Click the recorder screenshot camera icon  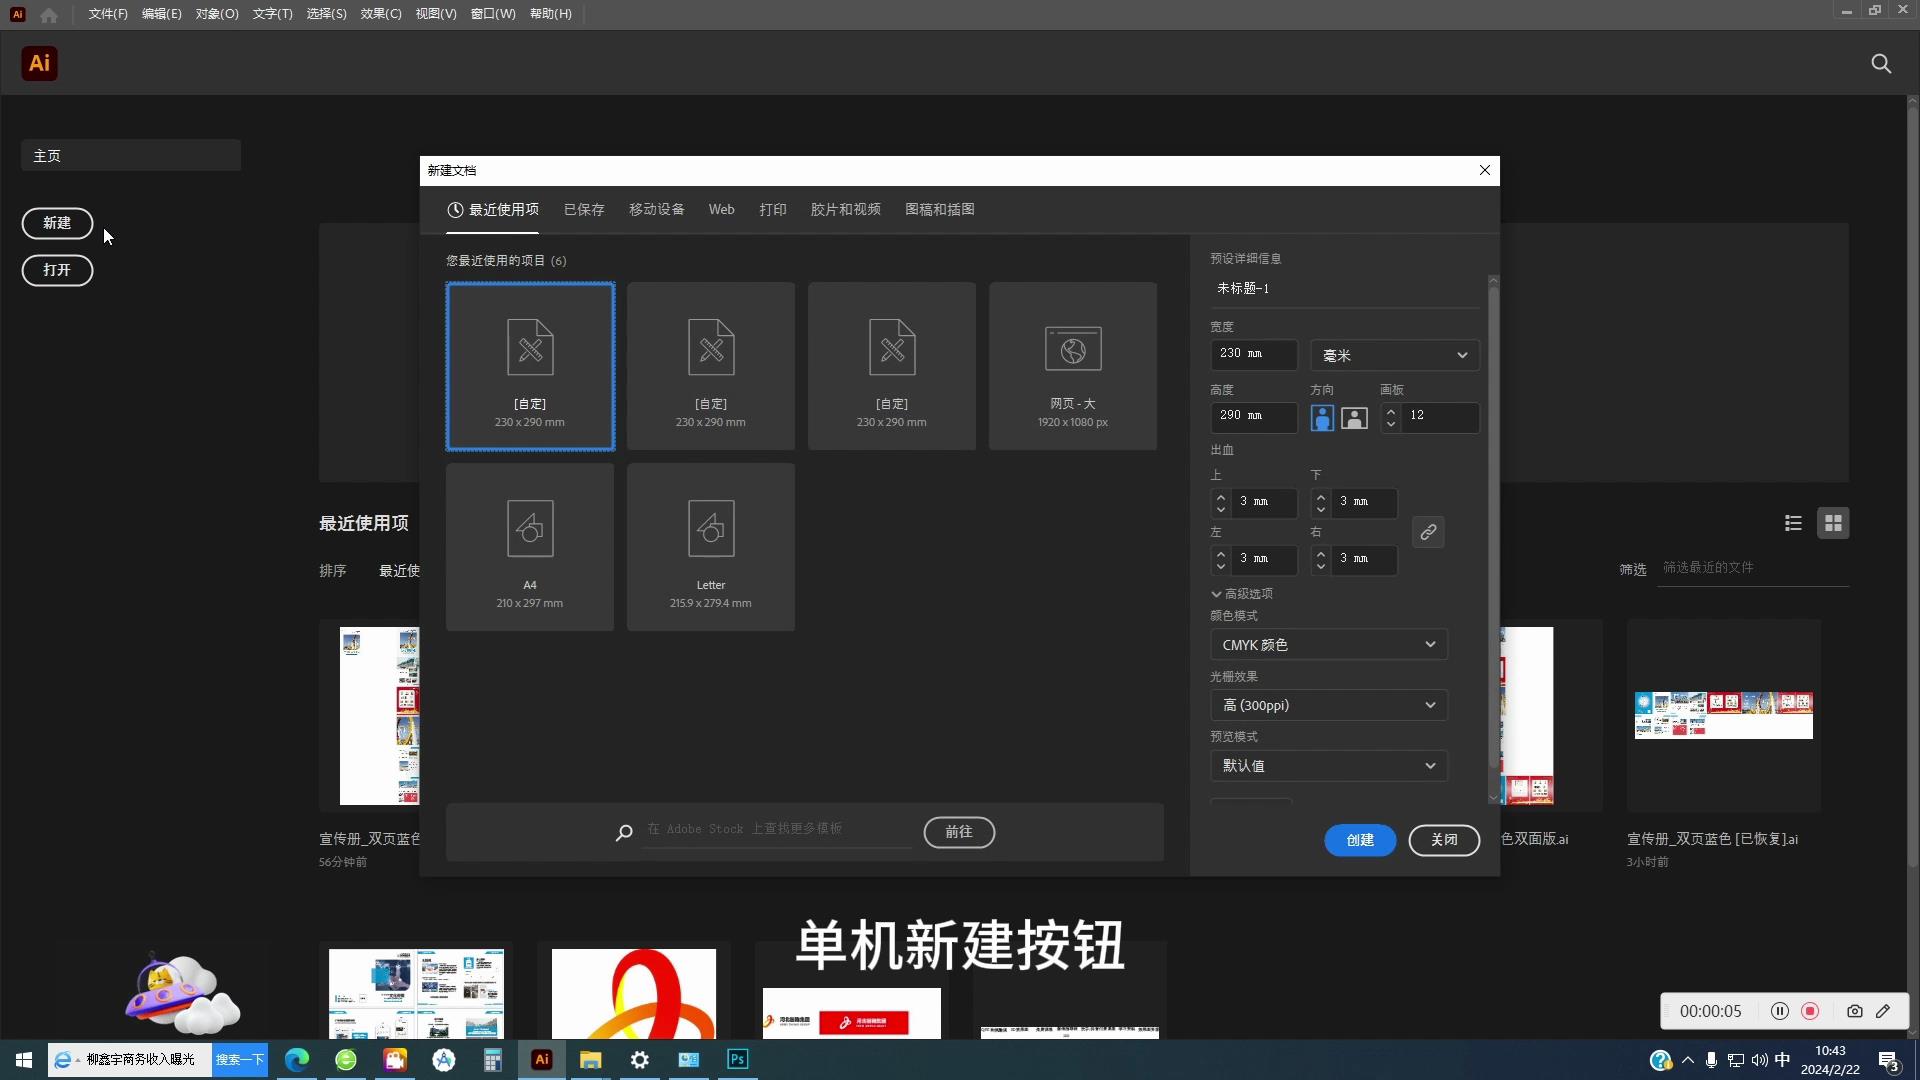1855,1011
